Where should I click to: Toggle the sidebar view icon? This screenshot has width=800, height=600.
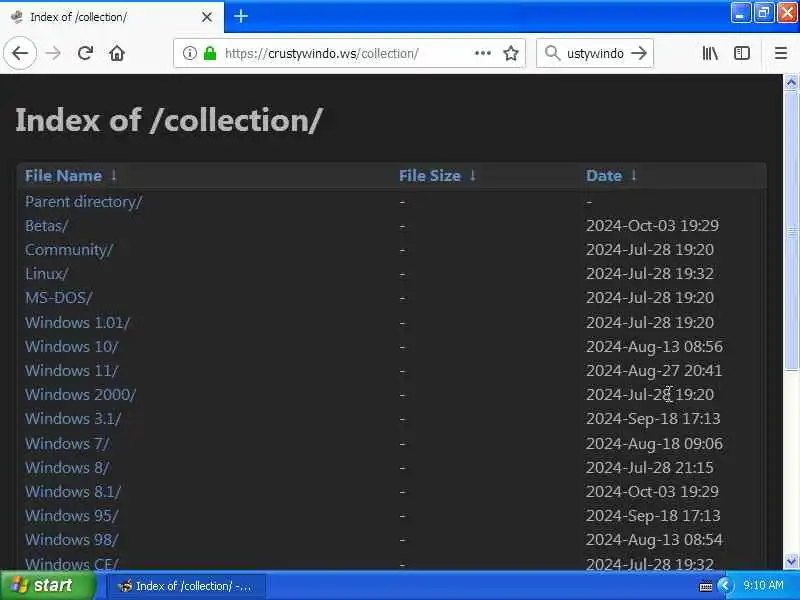pyautogui.click(x=742, y=53)
